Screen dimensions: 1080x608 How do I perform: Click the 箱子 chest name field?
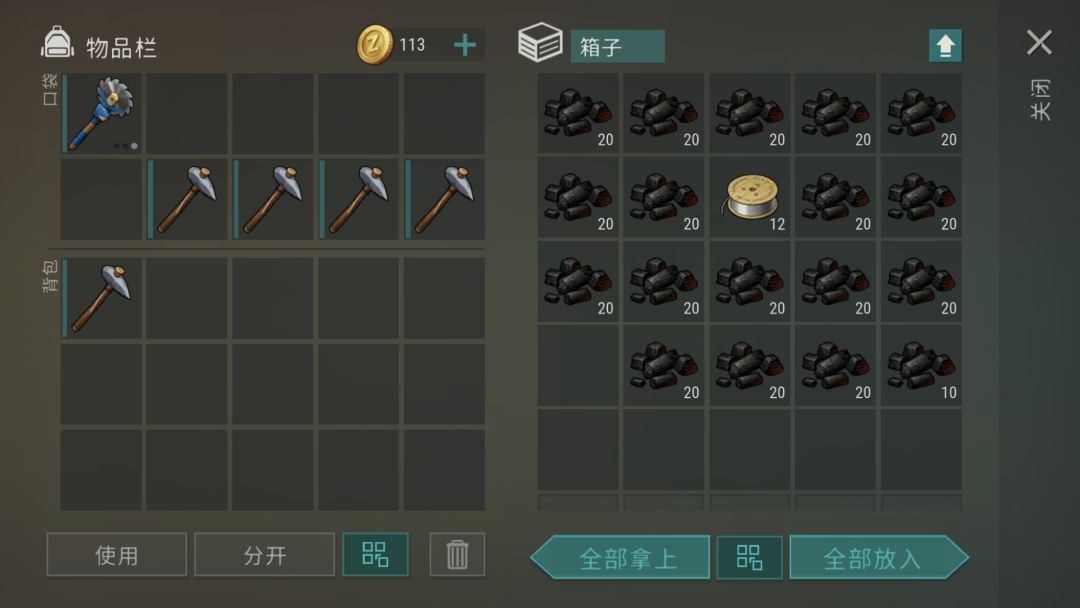point(618,46)
